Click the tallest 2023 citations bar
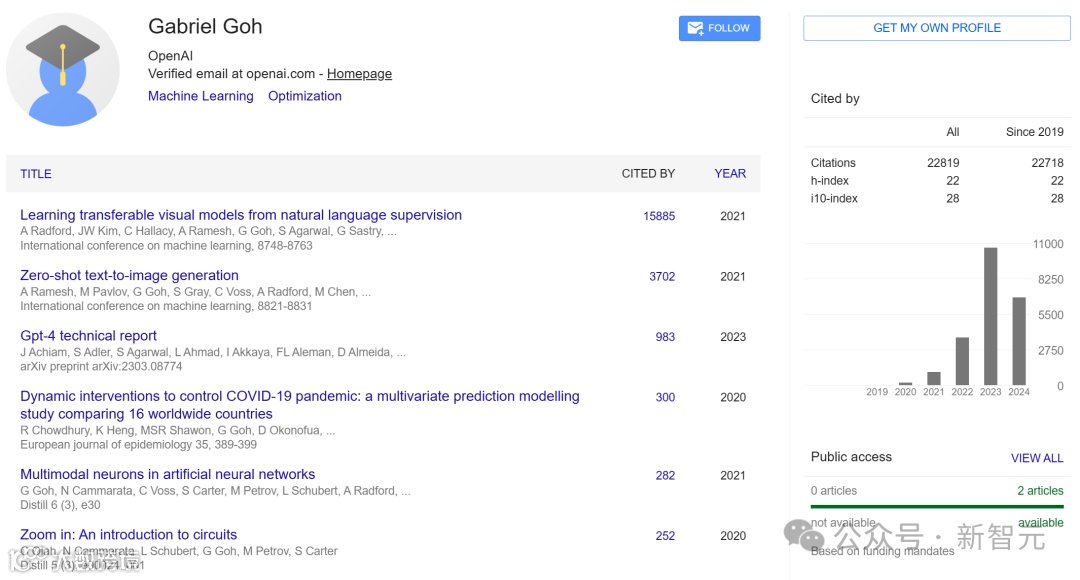1080x580 pixels. pyautogui.click(x=991, y=316)
